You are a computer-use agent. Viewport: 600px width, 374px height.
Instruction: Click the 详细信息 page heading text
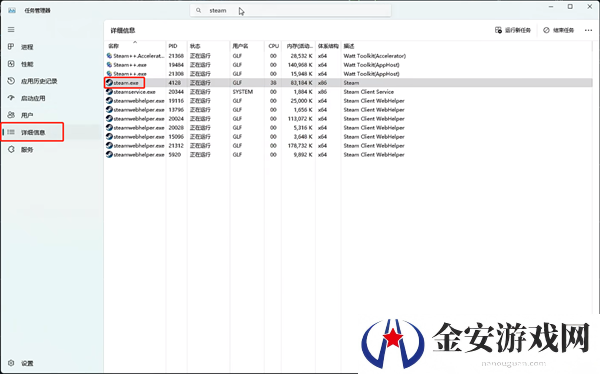tap(123, 30)
